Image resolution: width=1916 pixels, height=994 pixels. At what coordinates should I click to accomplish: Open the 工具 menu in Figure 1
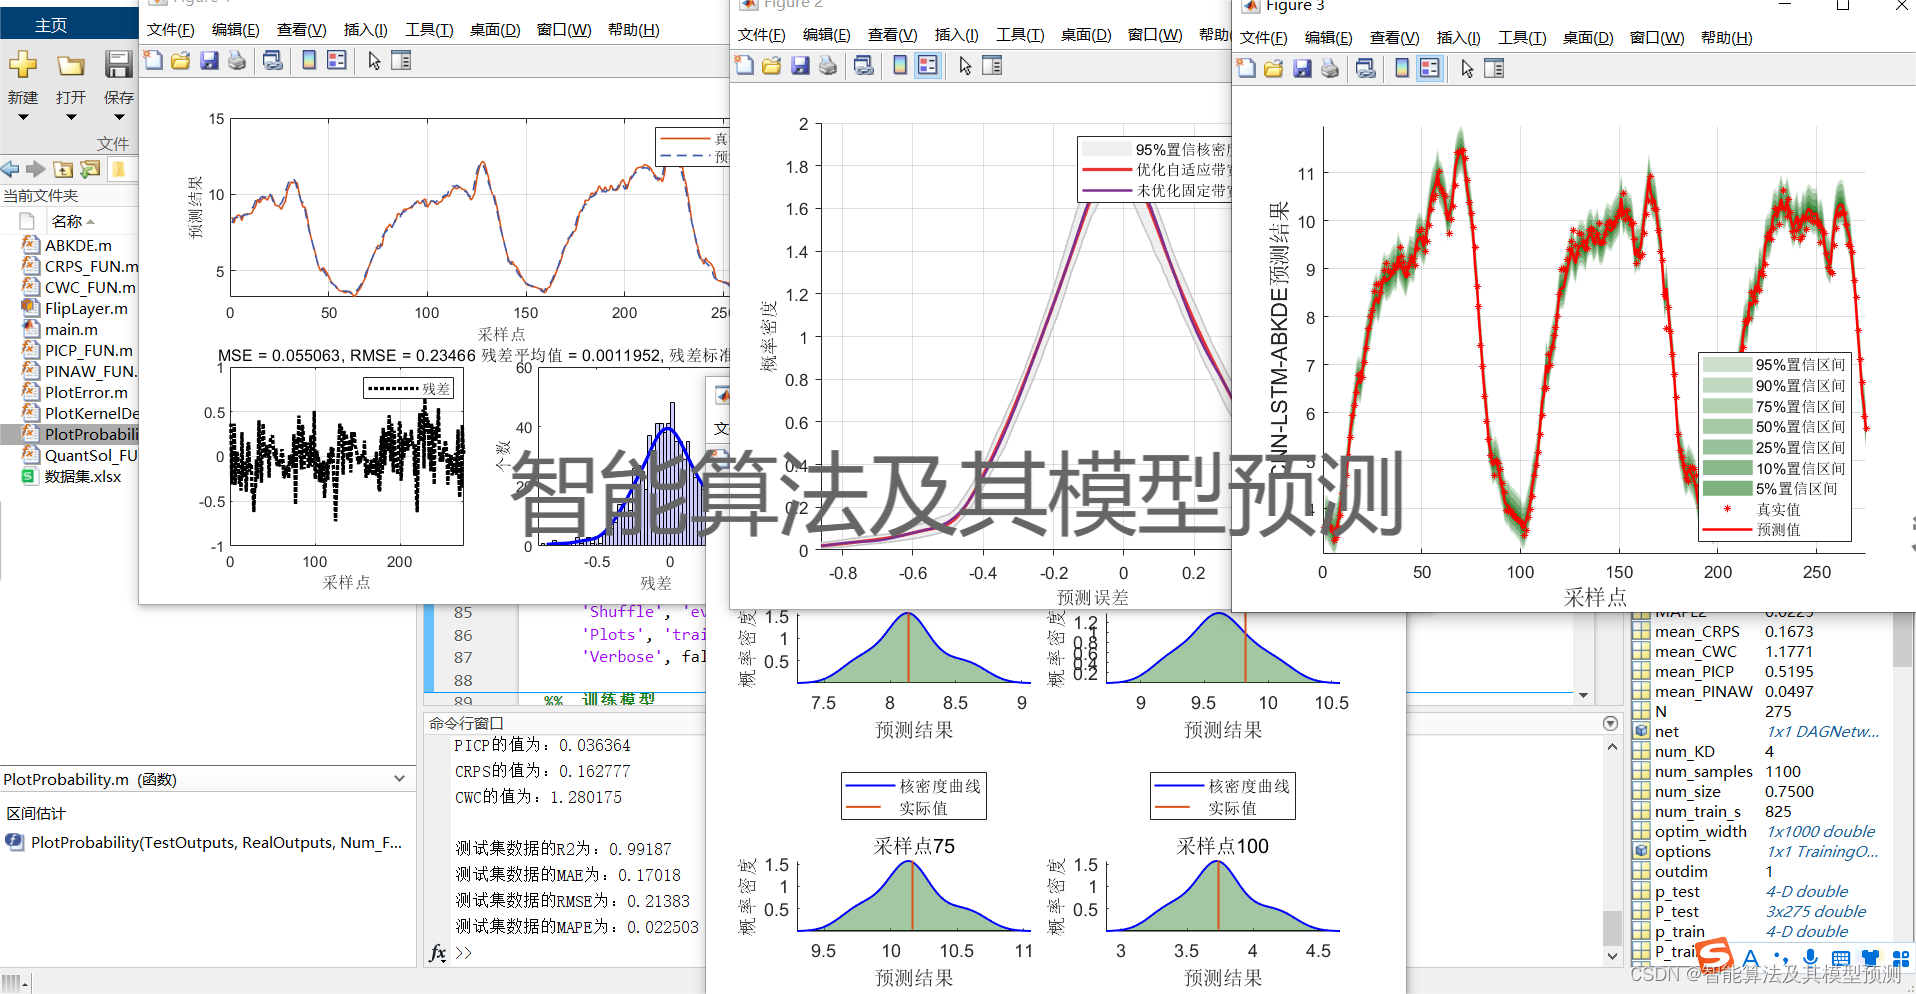[x=428, y=29]
